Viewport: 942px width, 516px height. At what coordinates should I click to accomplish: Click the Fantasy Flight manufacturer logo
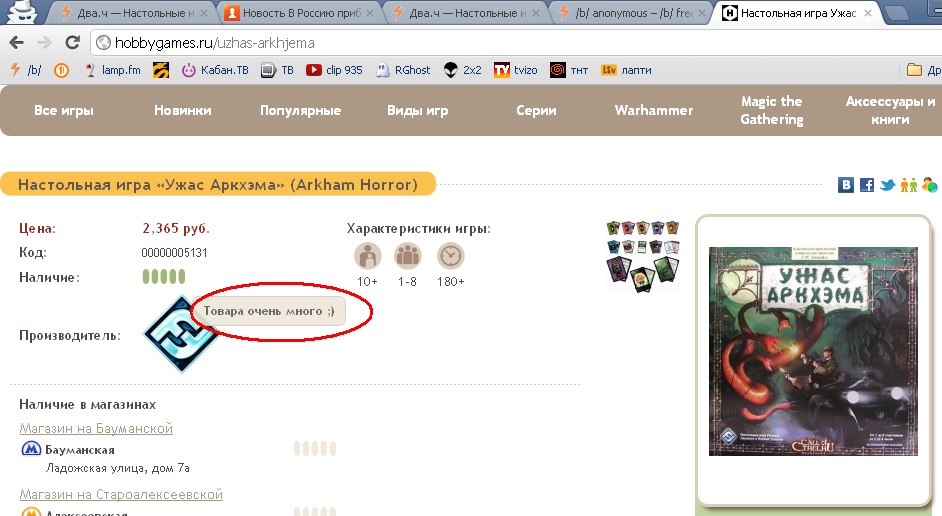pyautogui.click(x=181, y=334)
